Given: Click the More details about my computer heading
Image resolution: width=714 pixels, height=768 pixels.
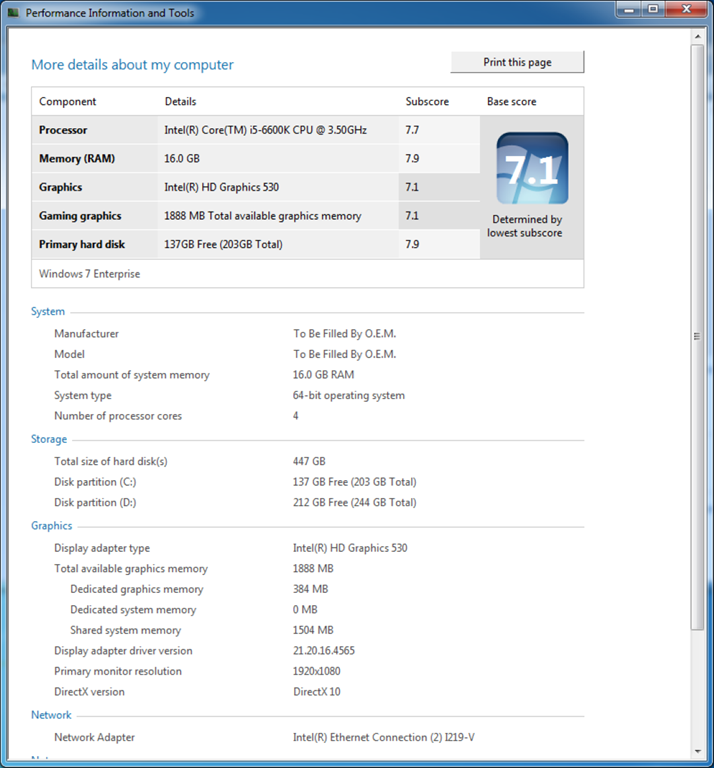Looking at the screenshot, I should click(132, 65).
